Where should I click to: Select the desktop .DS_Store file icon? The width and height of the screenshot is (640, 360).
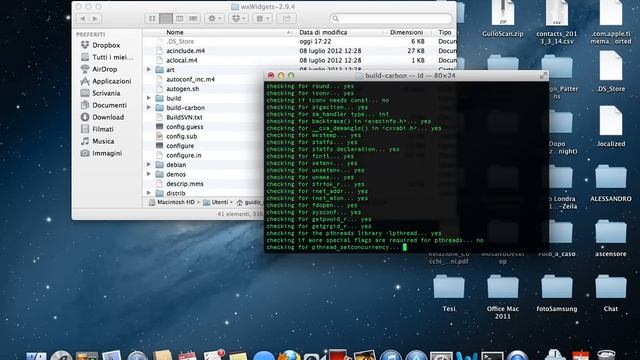[611, 67]
